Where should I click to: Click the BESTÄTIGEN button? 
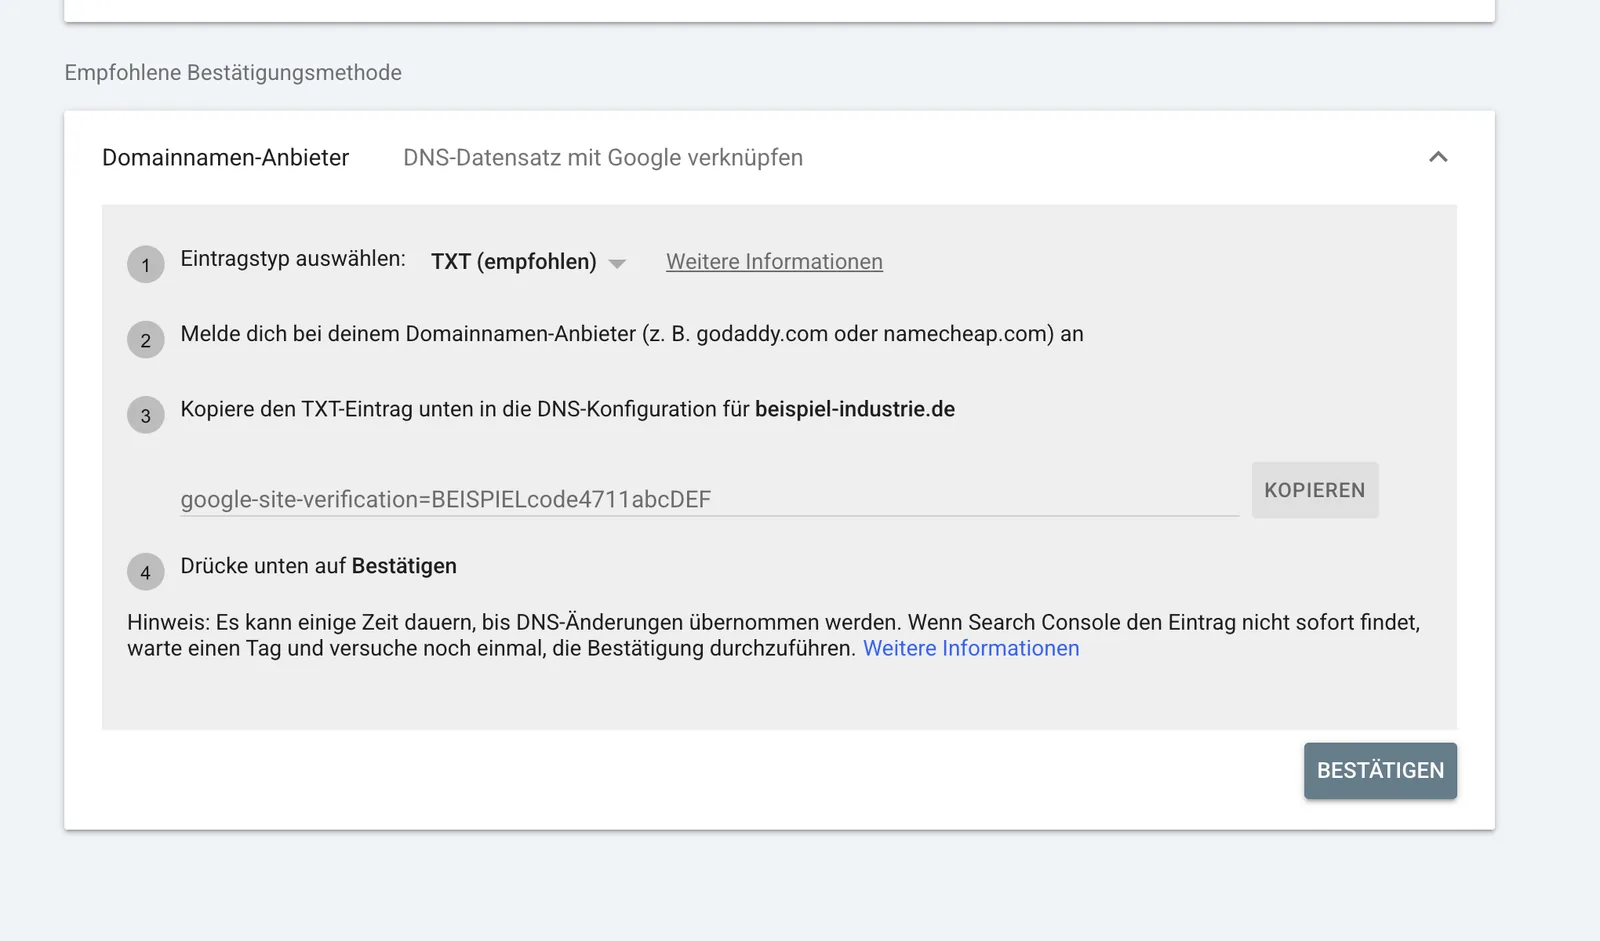[x=1380, y=770]
